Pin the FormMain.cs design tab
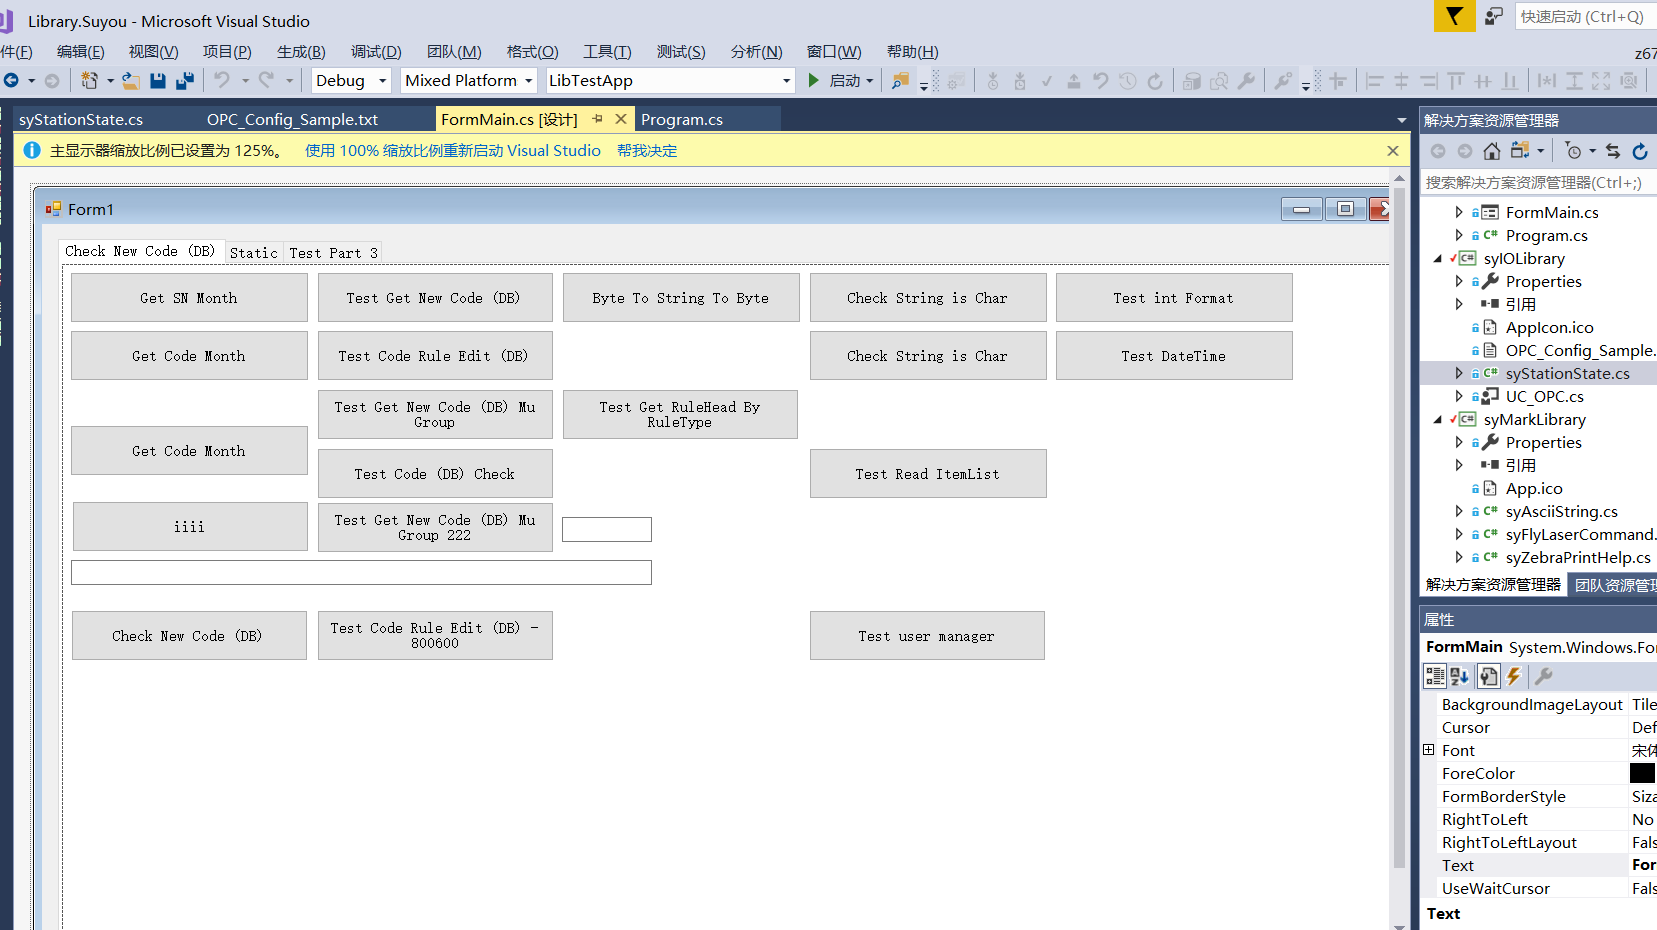The height and width of the screenshot is (930, 1657). [x=598, y=119]
